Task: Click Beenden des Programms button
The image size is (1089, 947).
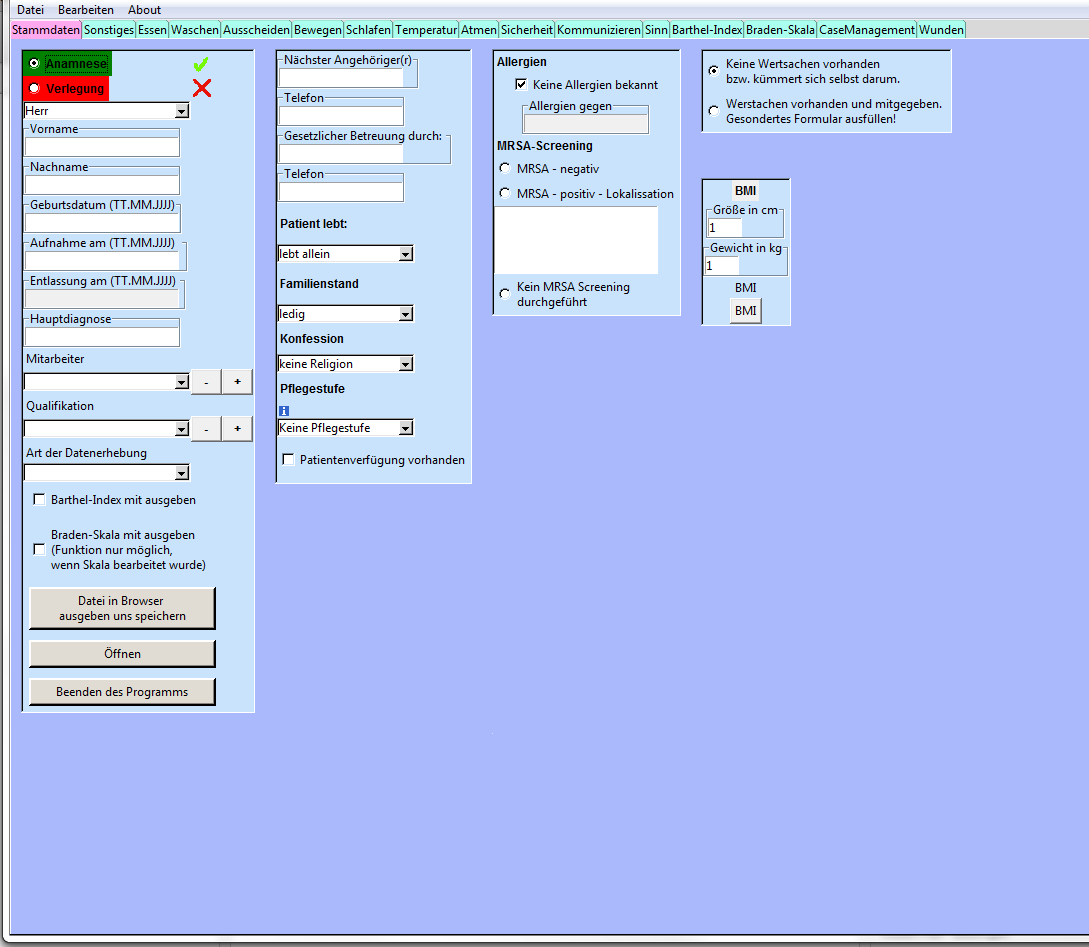Action: (122, 692)
